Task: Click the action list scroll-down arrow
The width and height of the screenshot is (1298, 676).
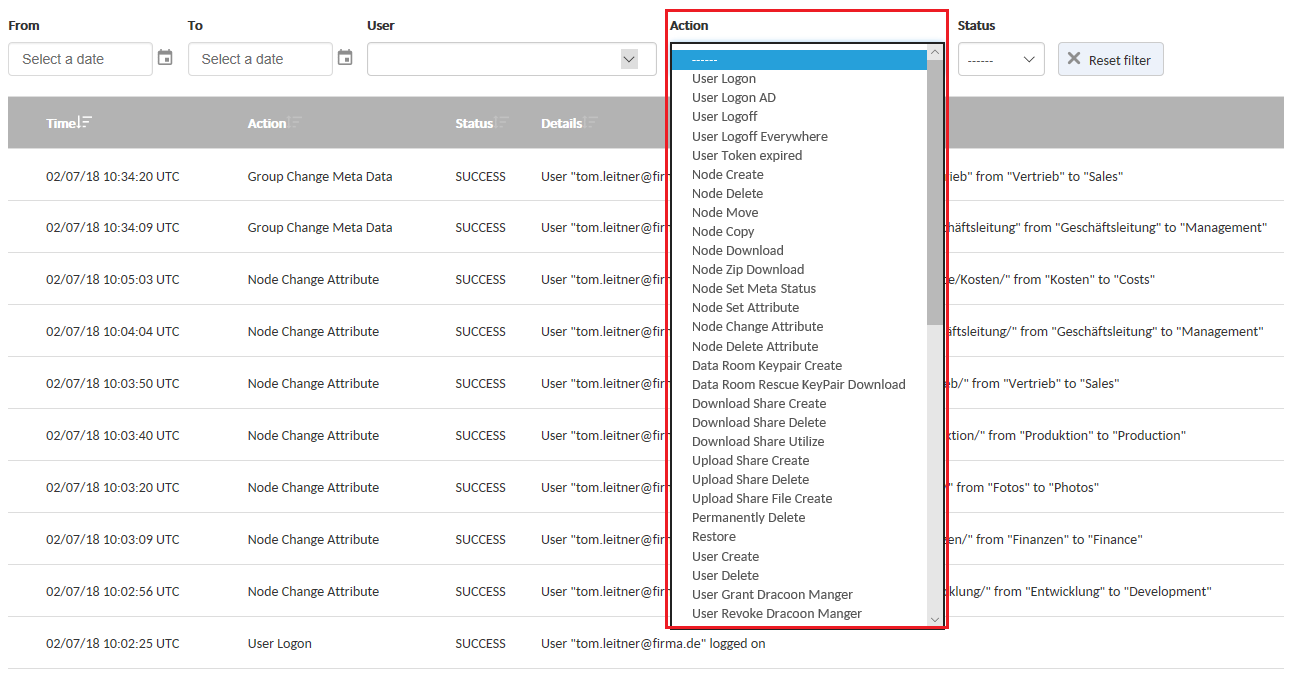Action: (935, 620)
